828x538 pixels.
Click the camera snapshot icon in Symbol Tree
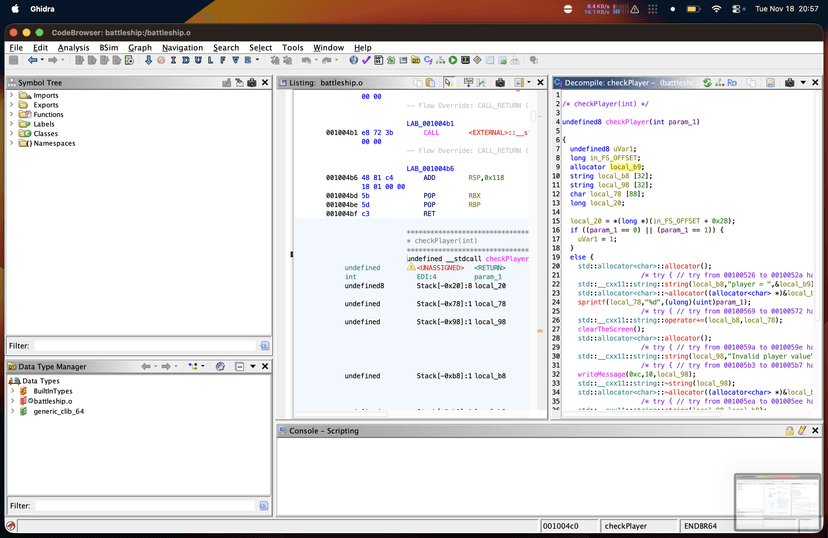coord(252,82)
